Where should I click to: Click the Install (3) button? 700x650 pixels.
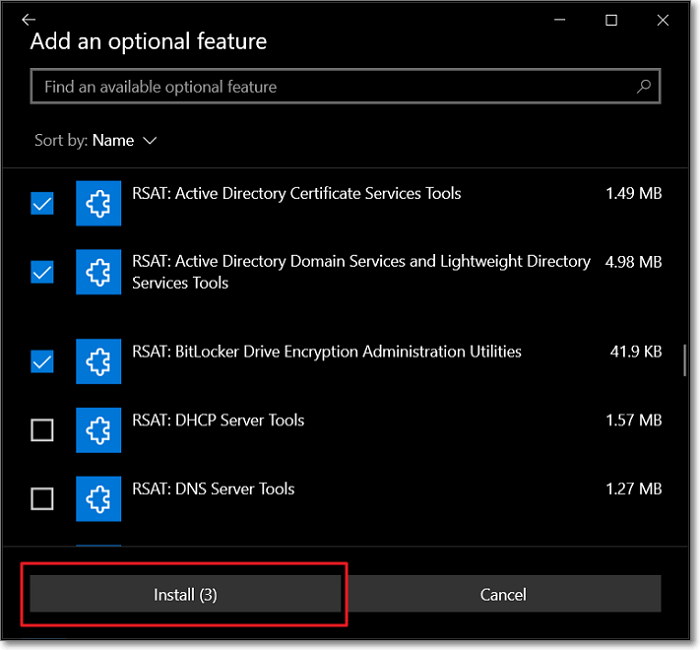point(185,594)
